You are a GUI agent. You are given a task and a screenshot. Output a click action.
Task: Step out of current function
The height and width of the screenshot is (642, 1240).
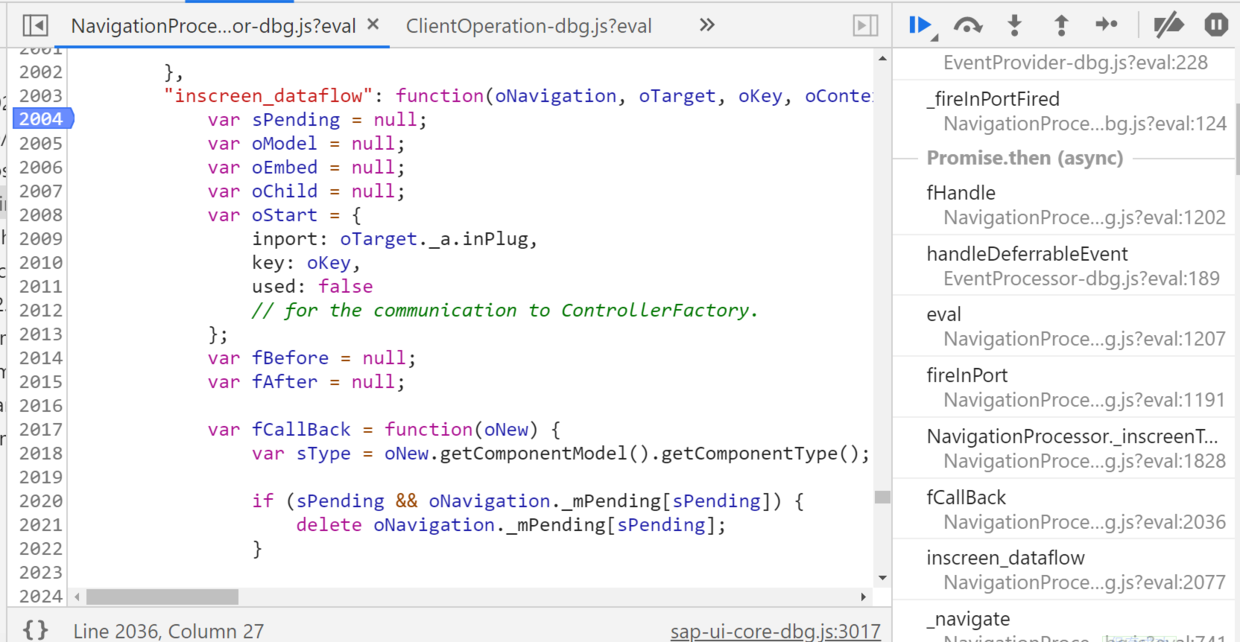tap(1061, 25)
